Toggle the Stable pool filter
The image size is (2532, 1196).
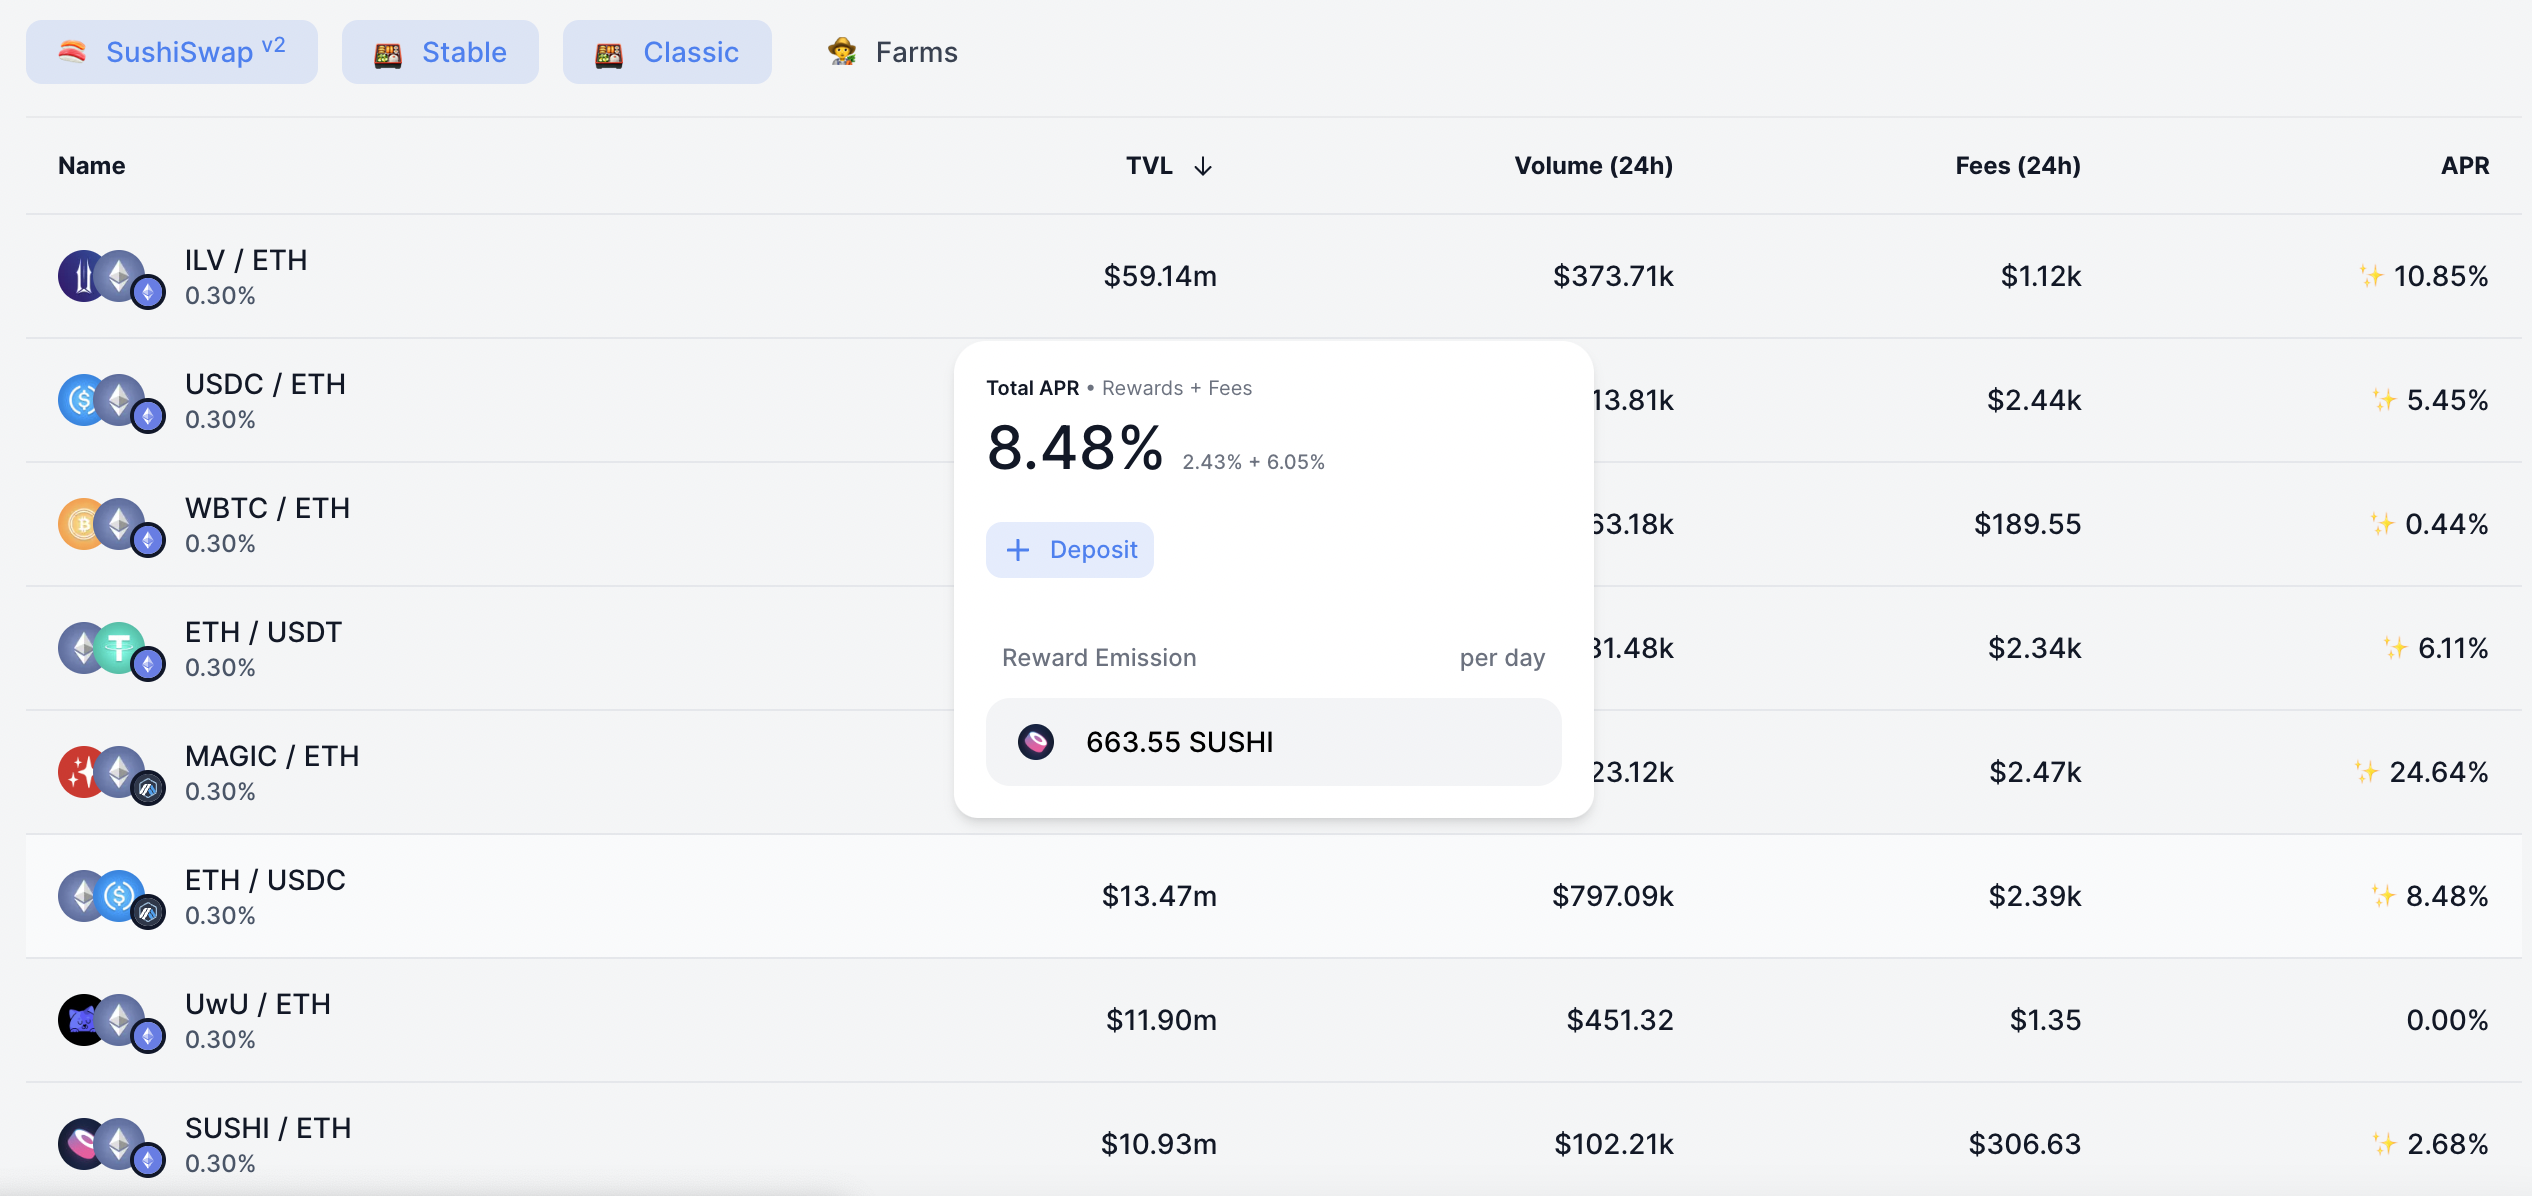440,52
